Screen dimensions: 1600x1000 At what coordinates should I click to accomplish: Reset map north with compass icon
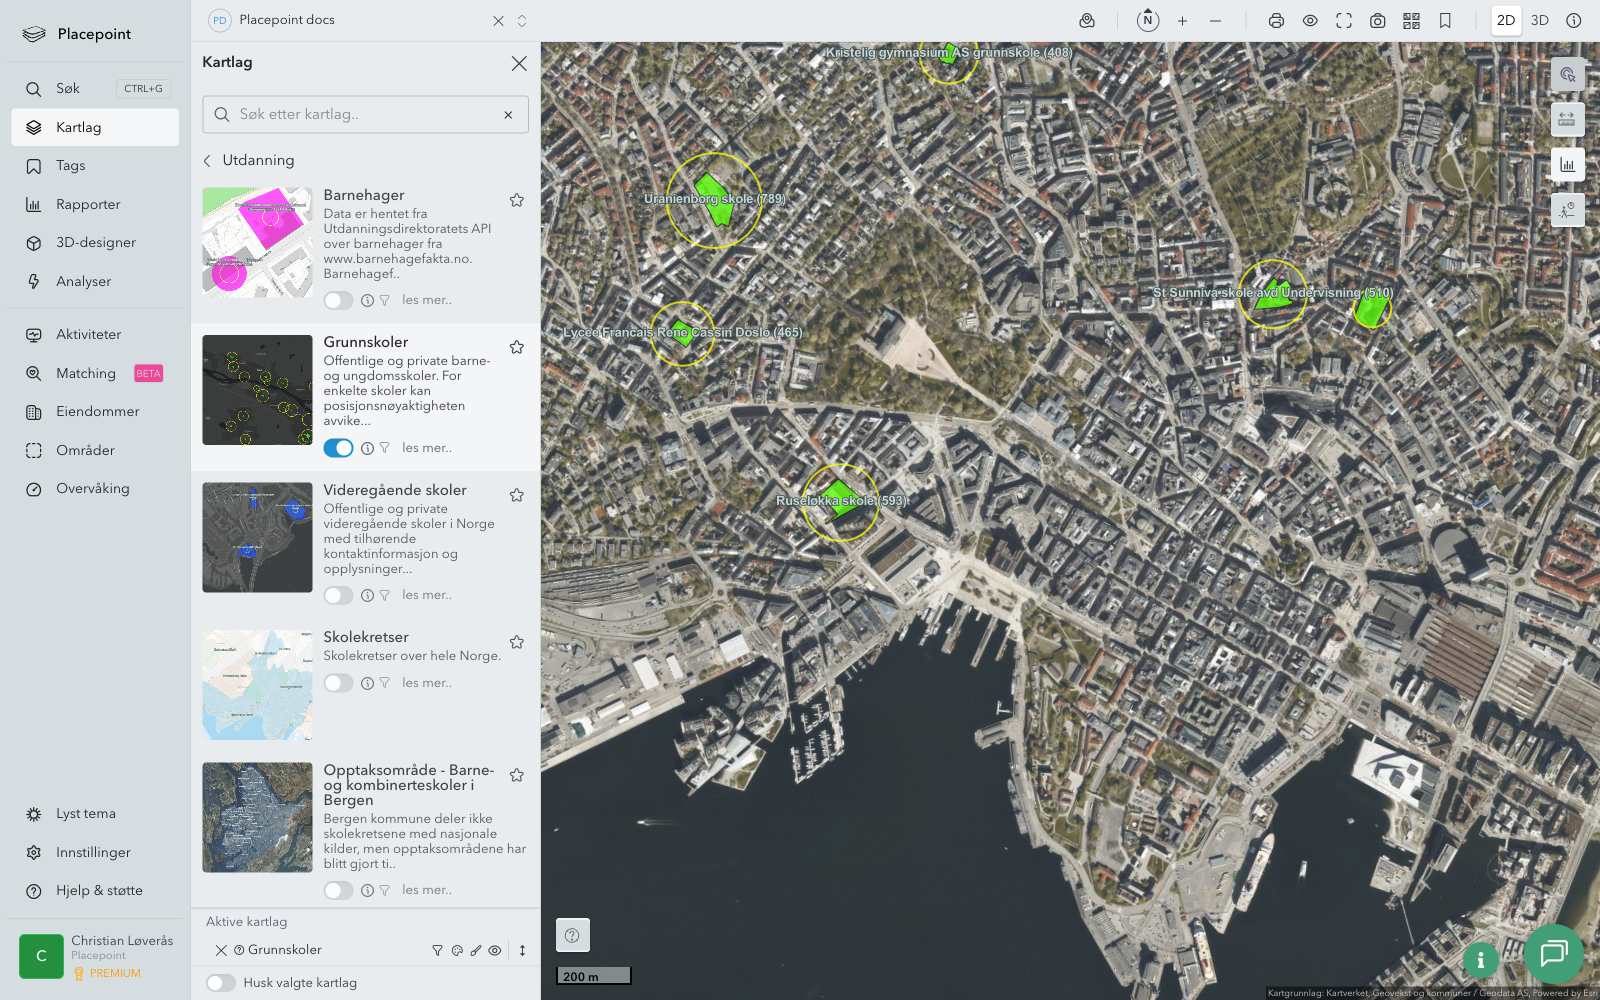point(1148,21)
